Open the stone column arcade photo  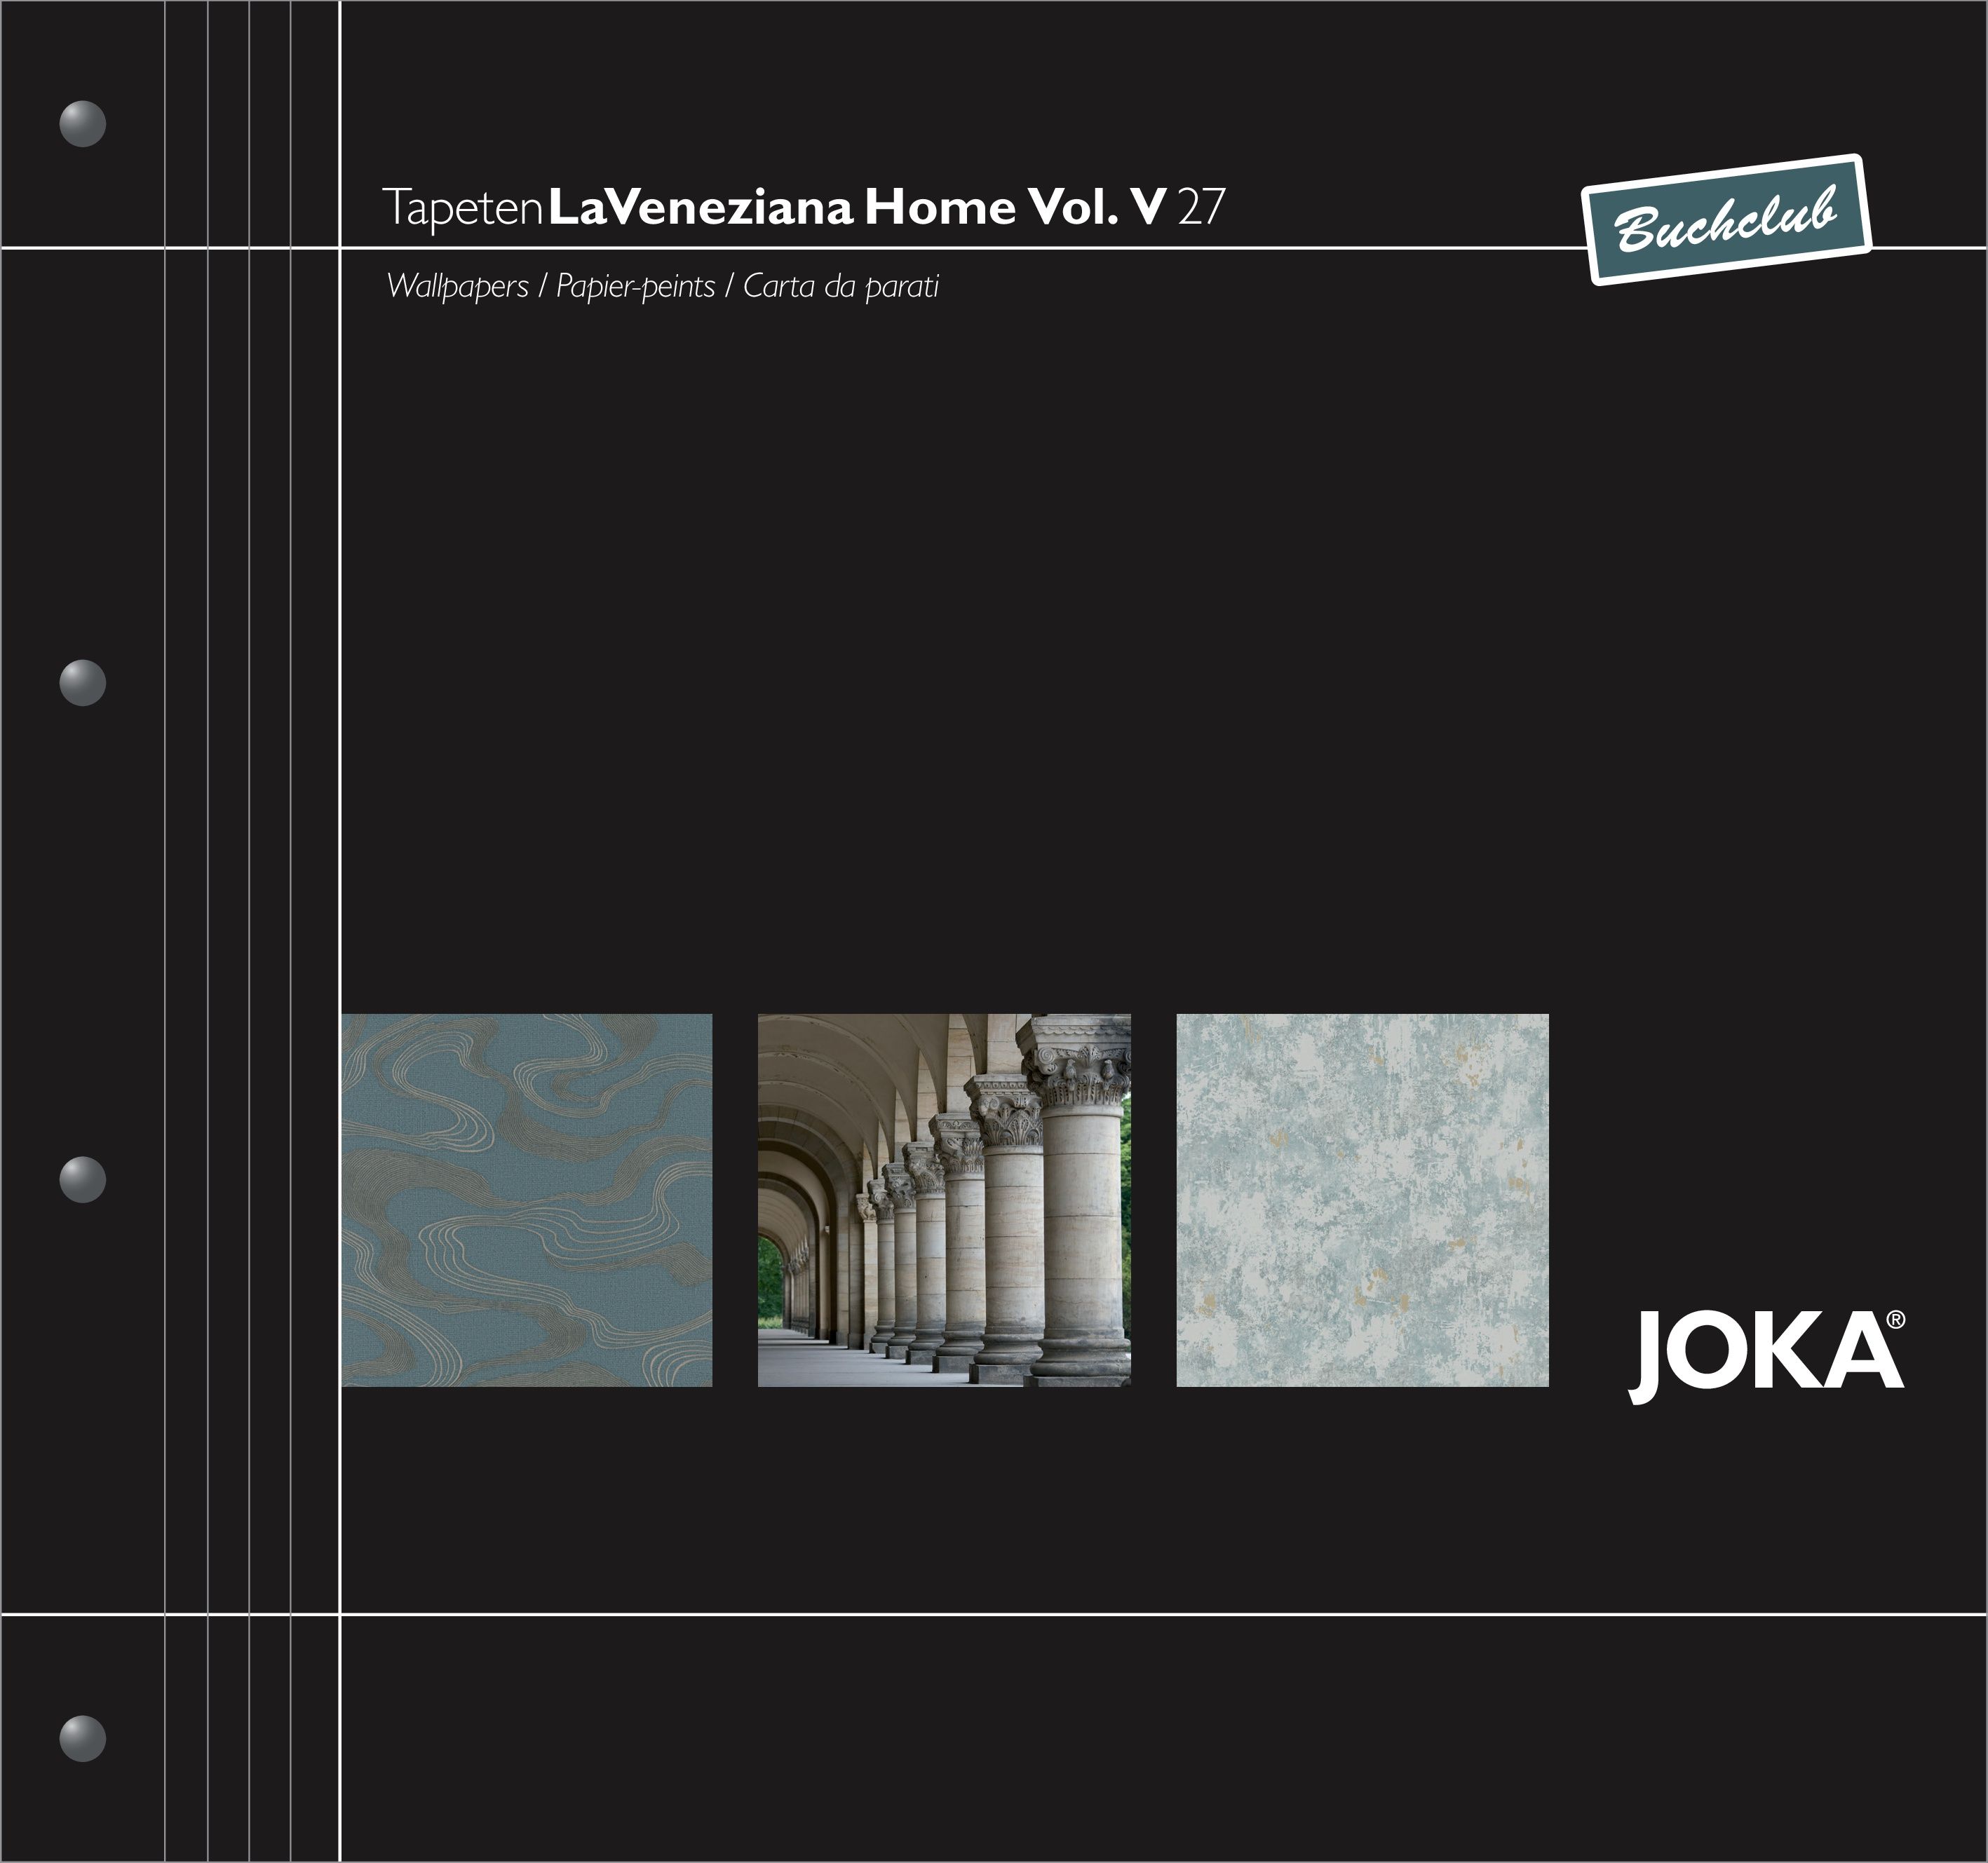[x=944, y=1200]
